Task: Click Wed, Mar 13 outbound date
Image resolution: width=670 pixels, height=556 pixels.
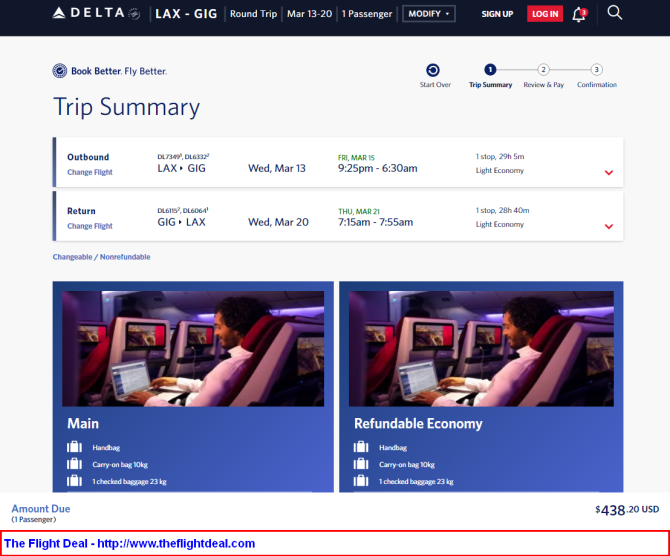Action: tap(277, 168)
